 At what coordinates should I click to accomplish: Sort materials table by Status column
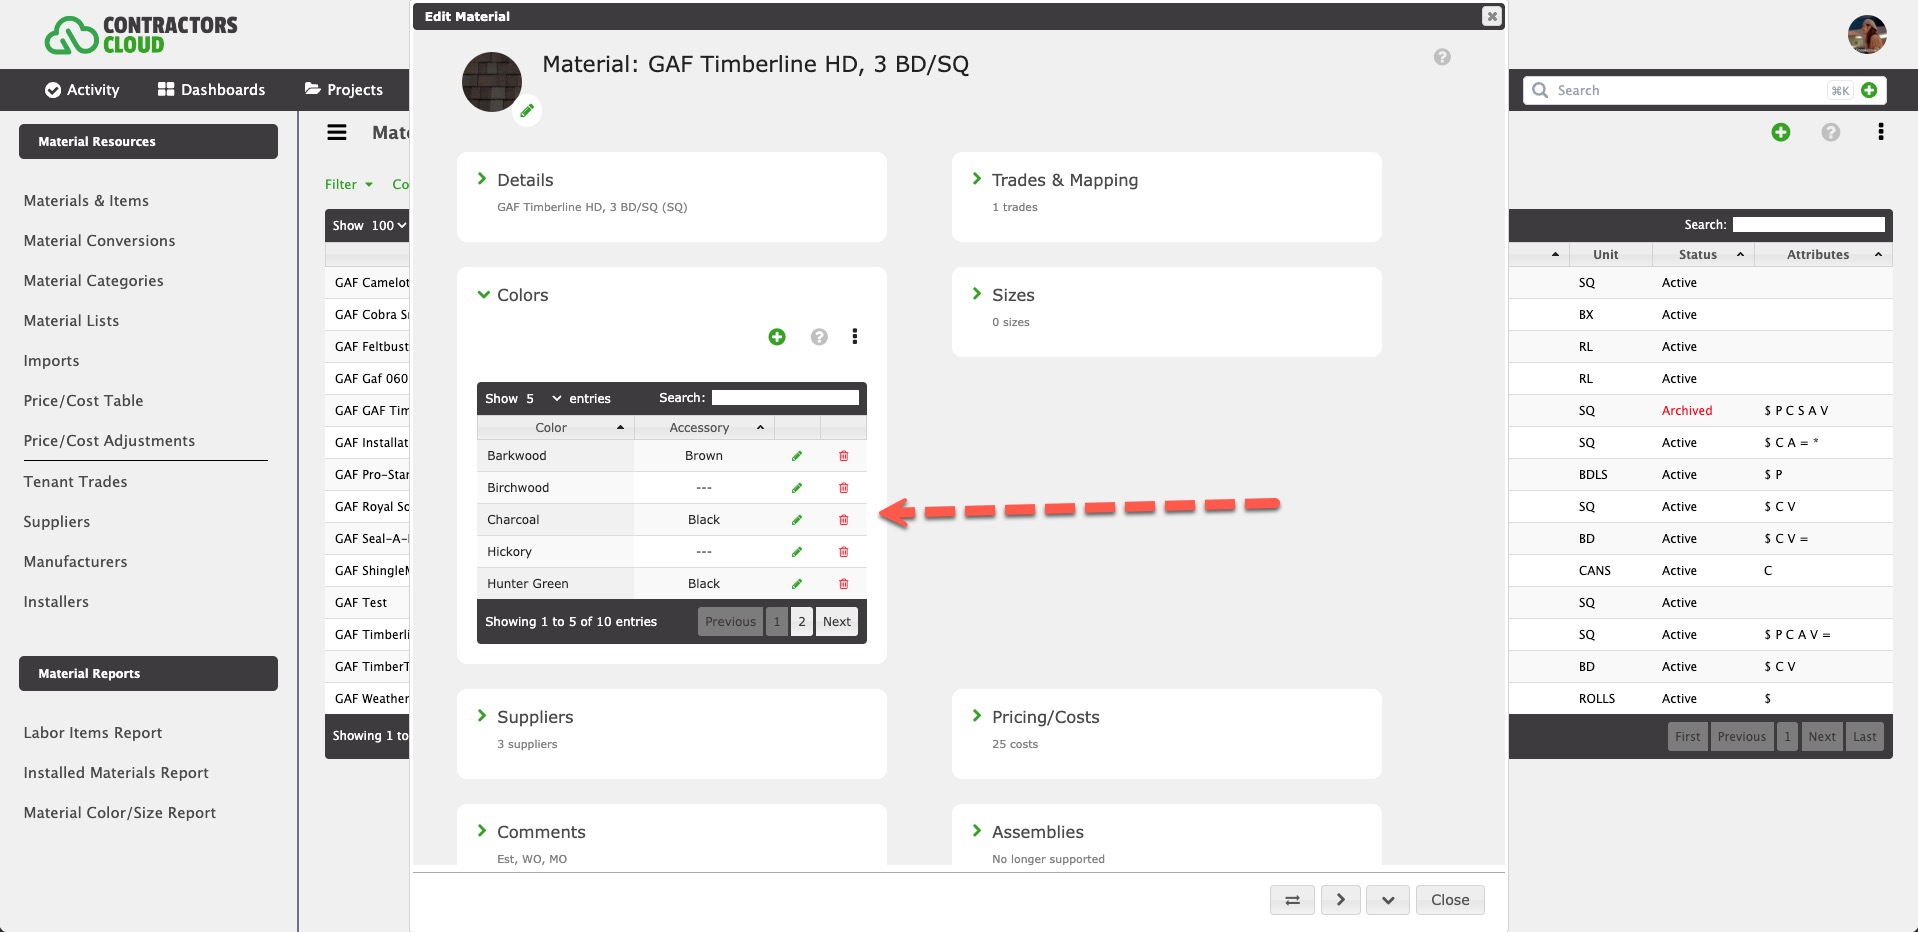pos(1703,255)
